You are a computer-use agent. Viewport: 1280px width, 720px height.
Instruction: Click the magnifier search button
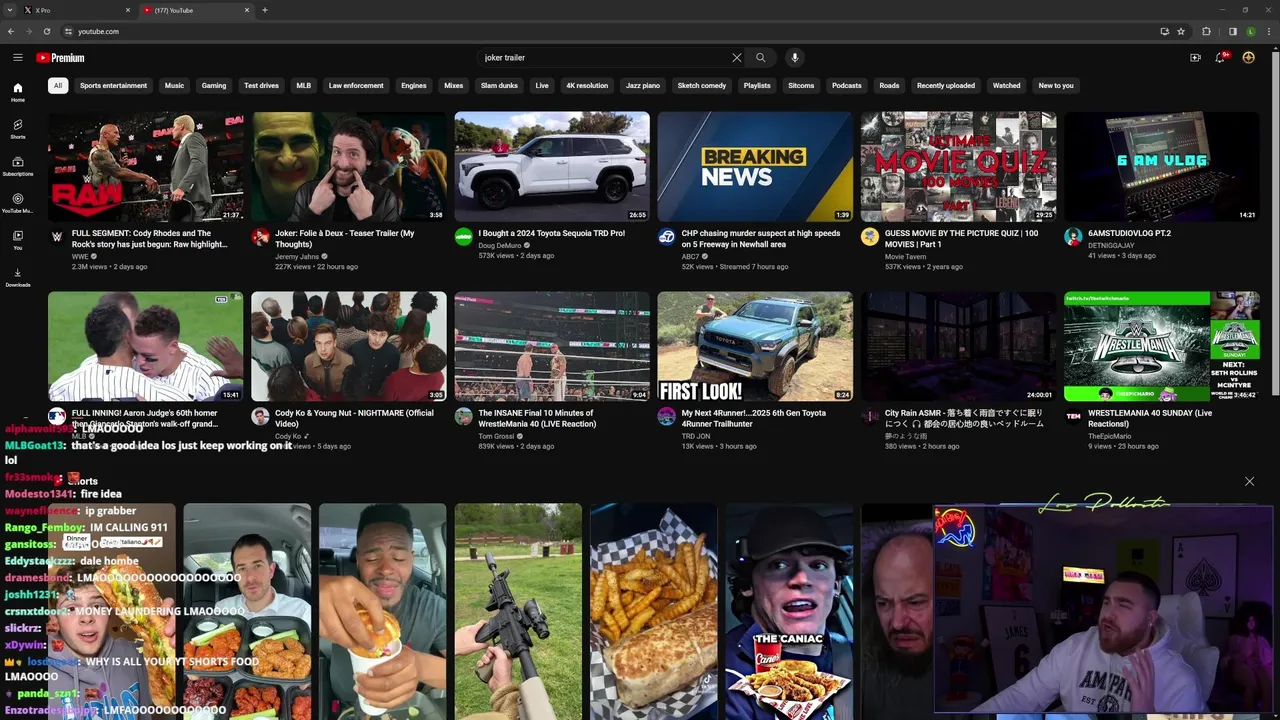760,58
